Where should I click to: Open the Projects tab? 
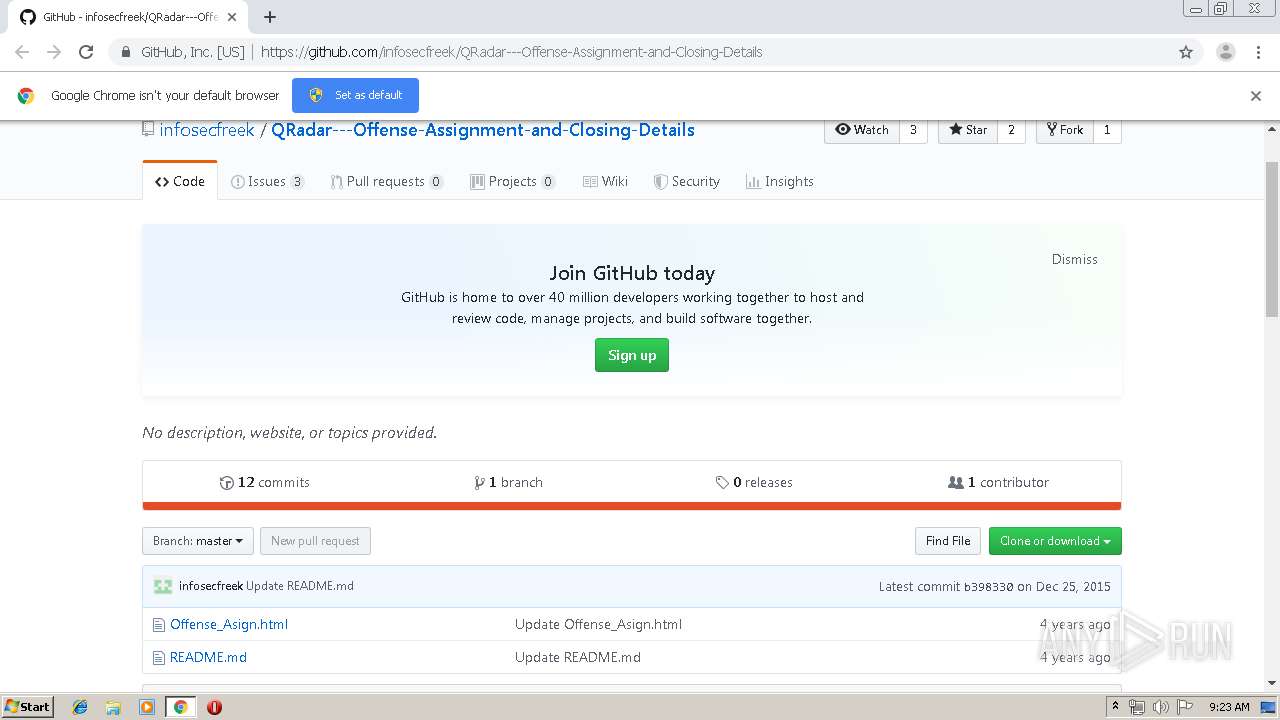tap(513, 181)
